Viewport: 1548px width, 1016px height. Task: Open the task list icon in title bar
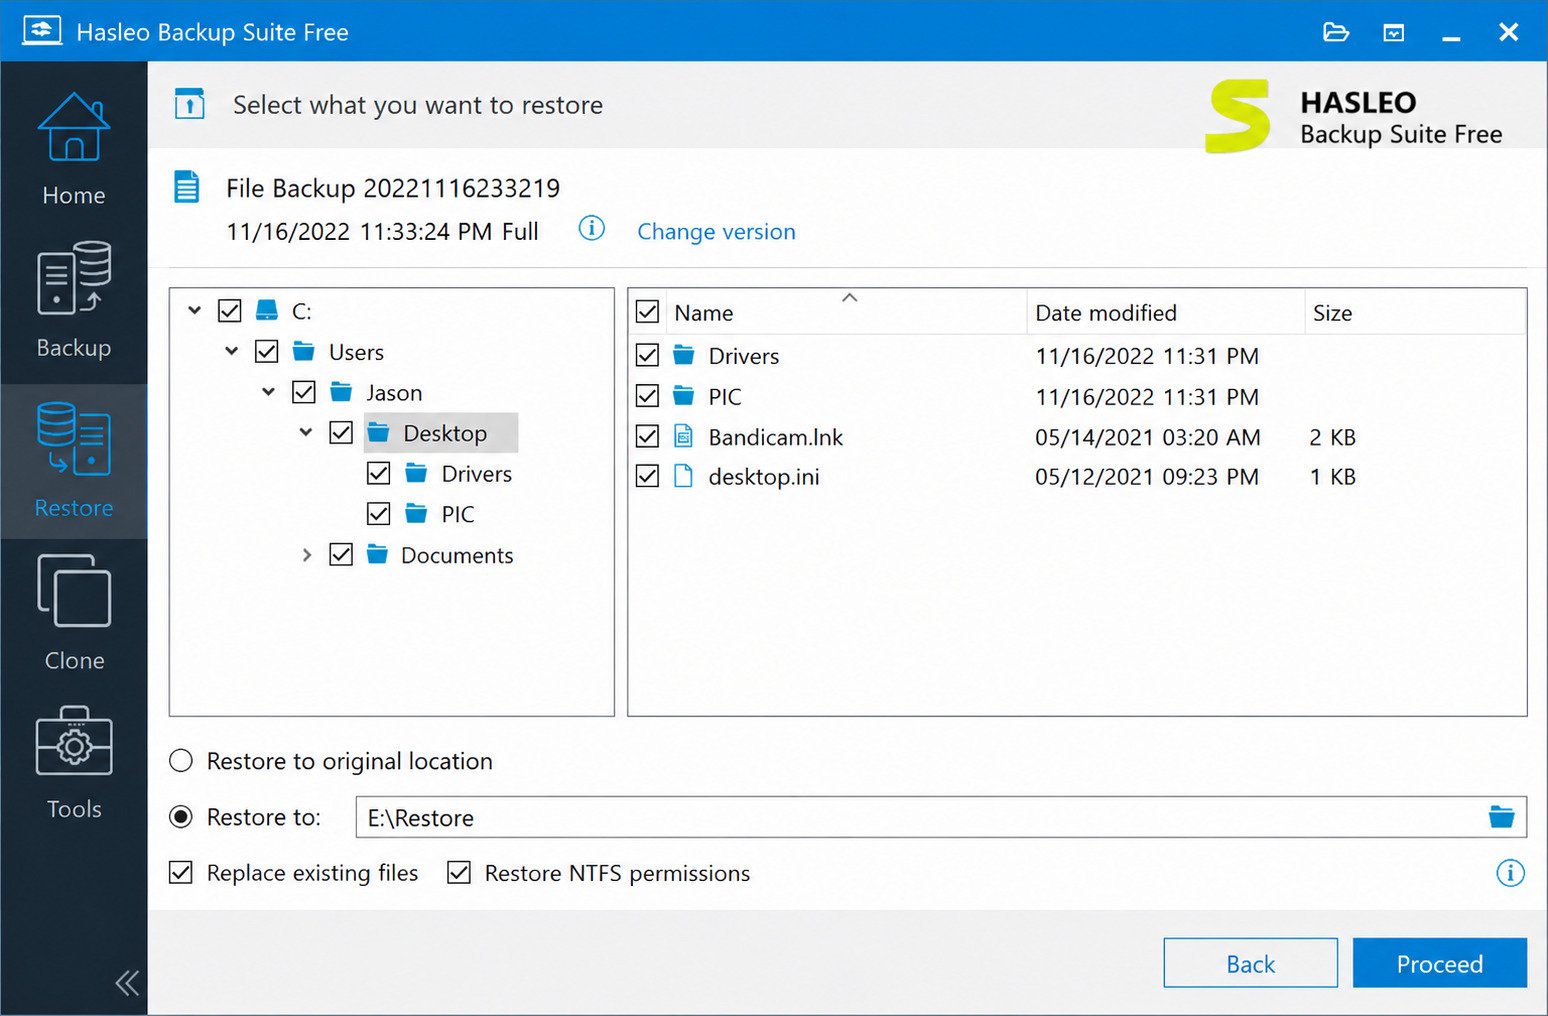(1393, 33)
